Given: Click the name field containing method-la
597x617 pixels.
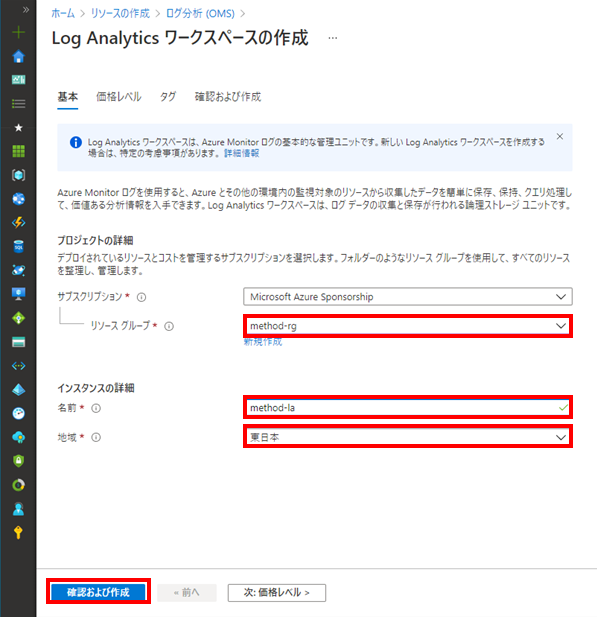Looking at the screenshot, I should (x=408, y=408).
